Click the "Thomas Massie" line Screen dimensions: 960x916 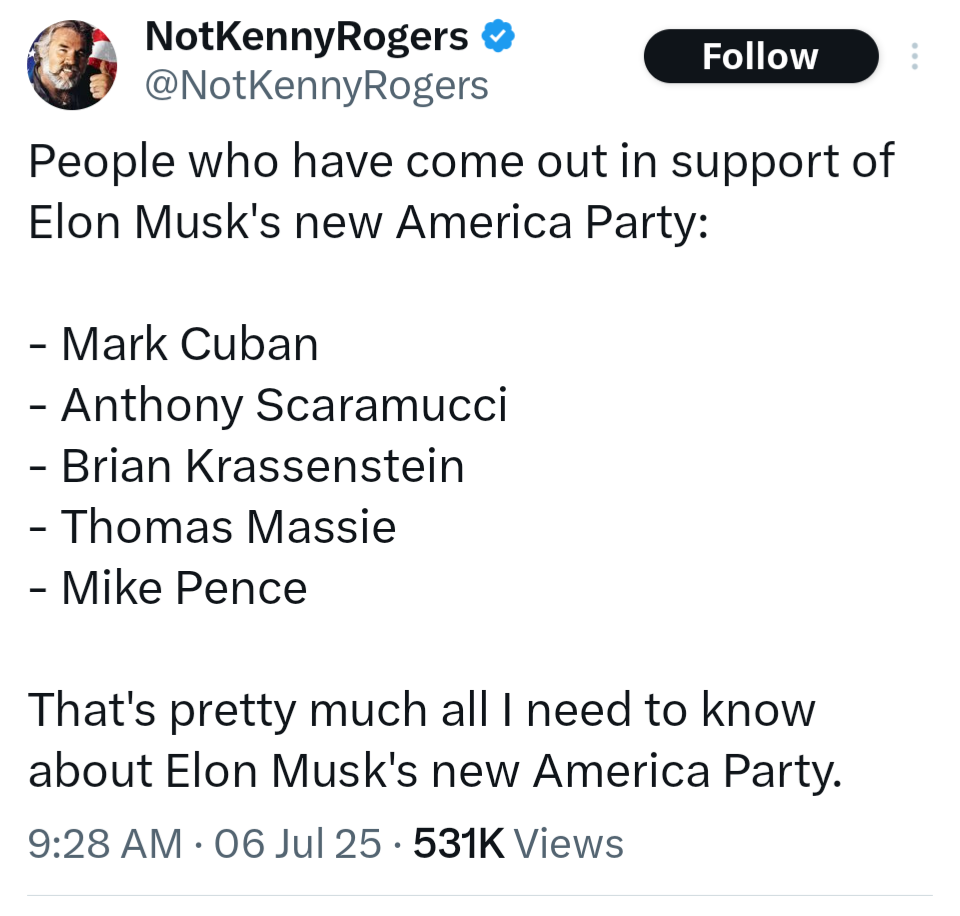click(x=212, y=527)
